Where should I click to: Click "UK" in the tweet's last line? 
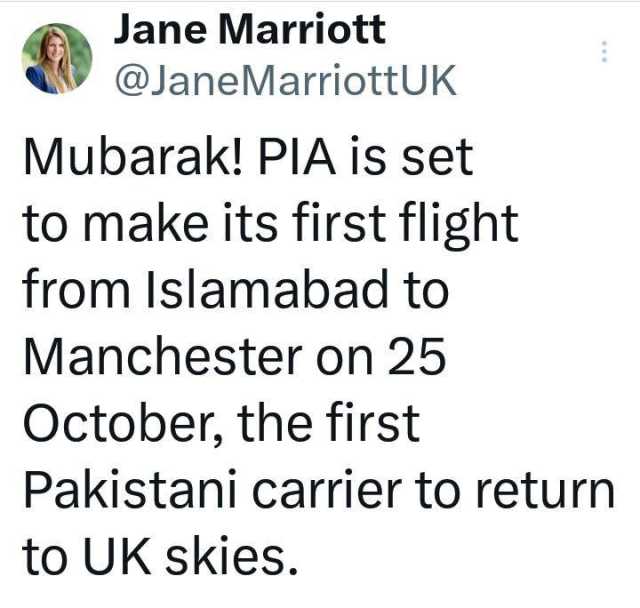(121, 555)
